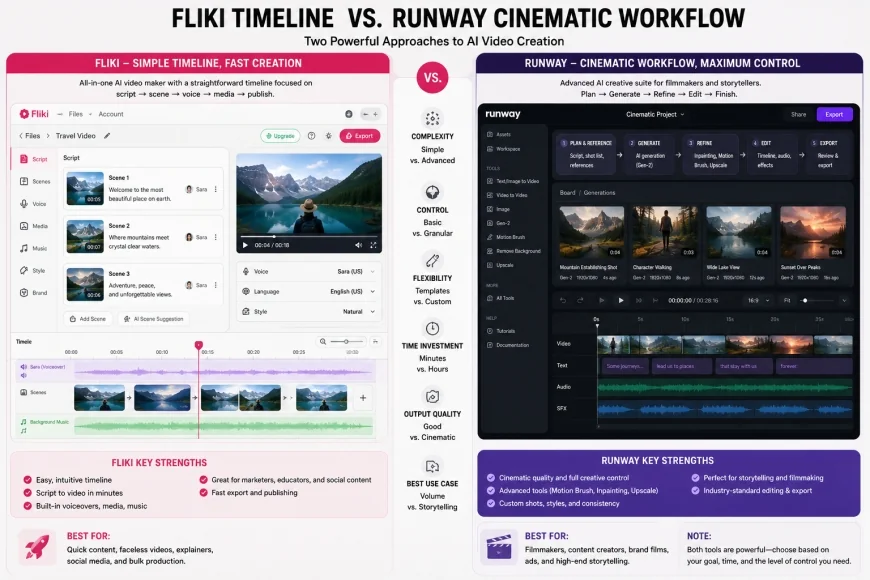Viewport: 870px width, 580px height.
Task: Select the Refine workflow step
Action: tap(711, 154)
